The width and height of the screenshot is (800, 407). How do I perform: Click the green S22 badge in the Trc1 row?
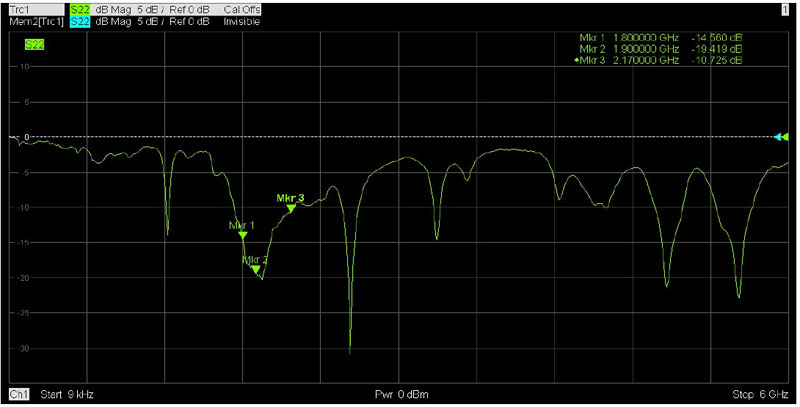pos(80,9)
